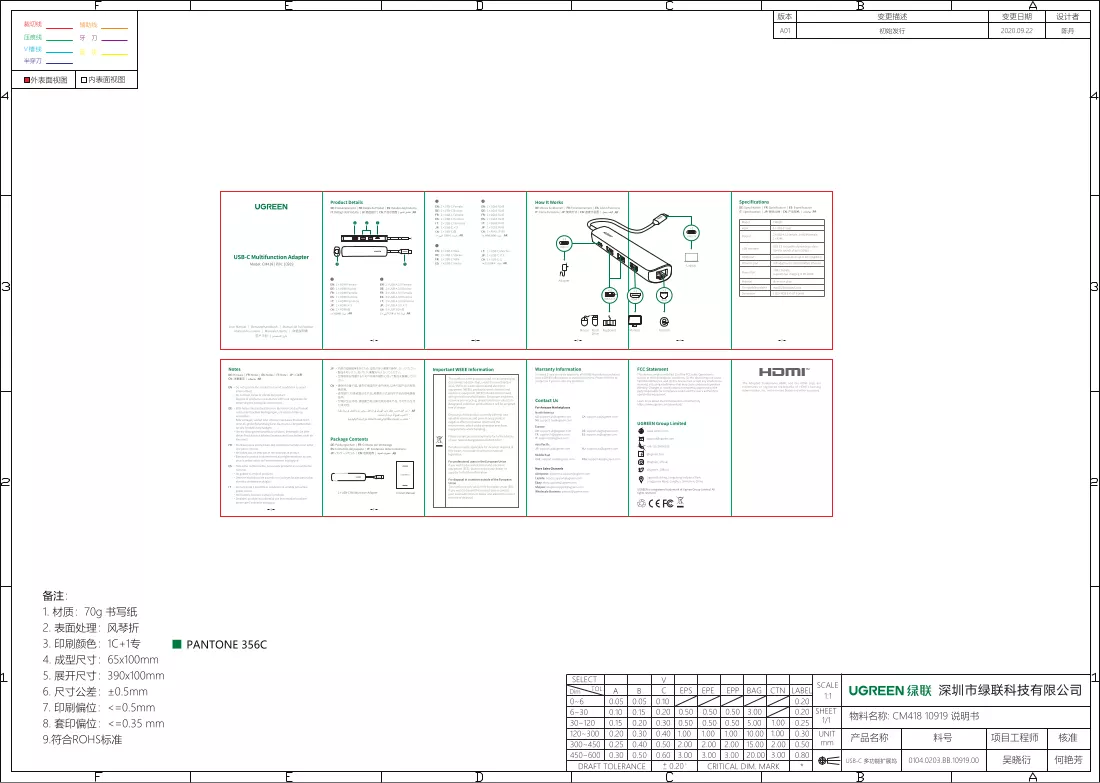Viewport: 1100px width, 783px height.
Task: Click the power adapter plug icon
Action: pyautogui.click(x=564, y=270)
